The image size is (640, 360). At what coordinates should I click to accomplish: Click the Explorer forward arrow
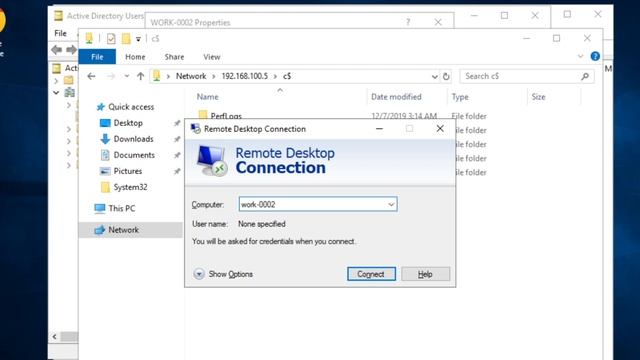111,76
